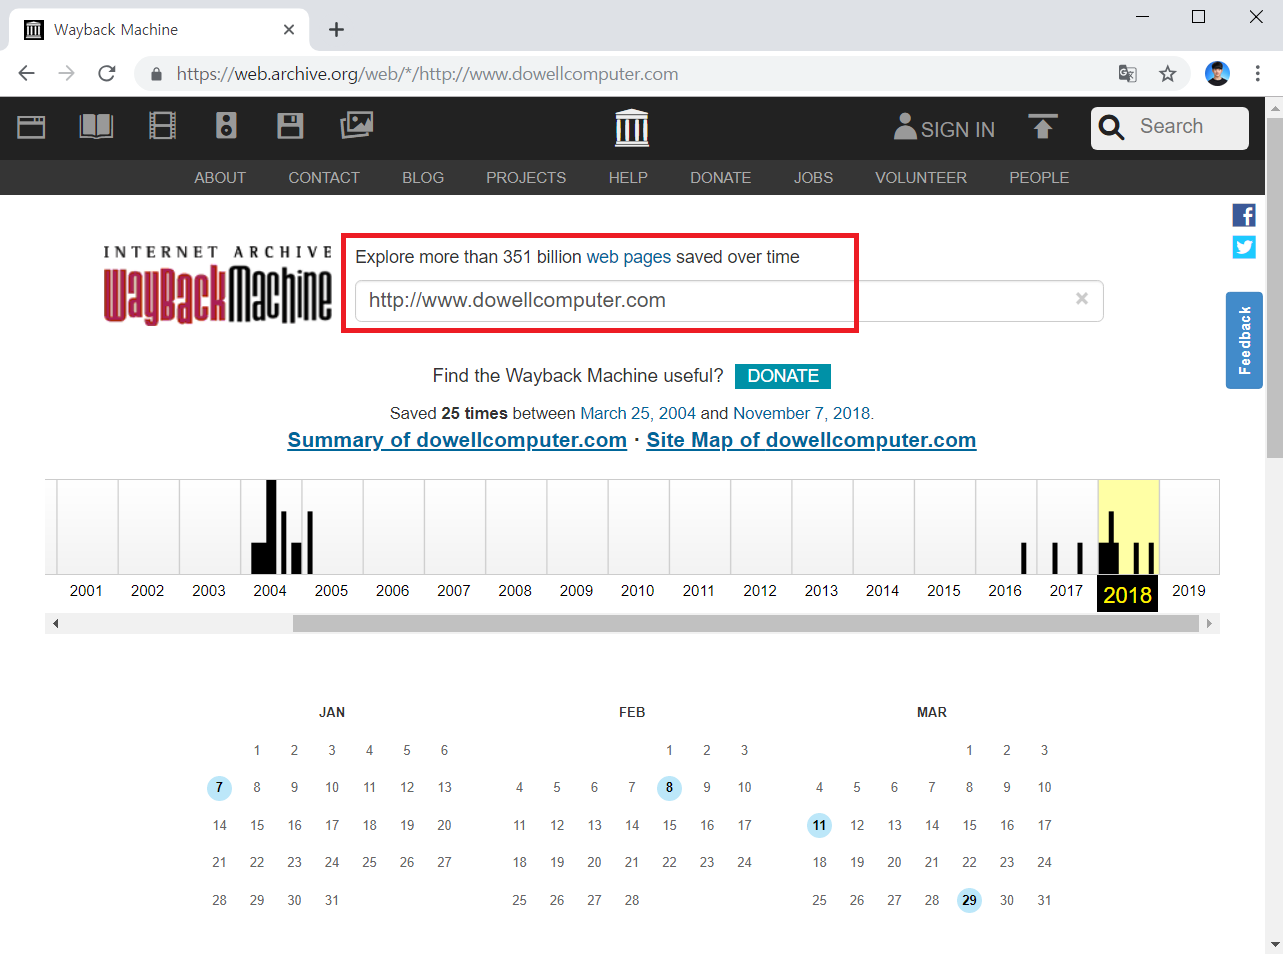Open the translate page icon
The height and width of the screenshot is (954, 1283).
1128,73
